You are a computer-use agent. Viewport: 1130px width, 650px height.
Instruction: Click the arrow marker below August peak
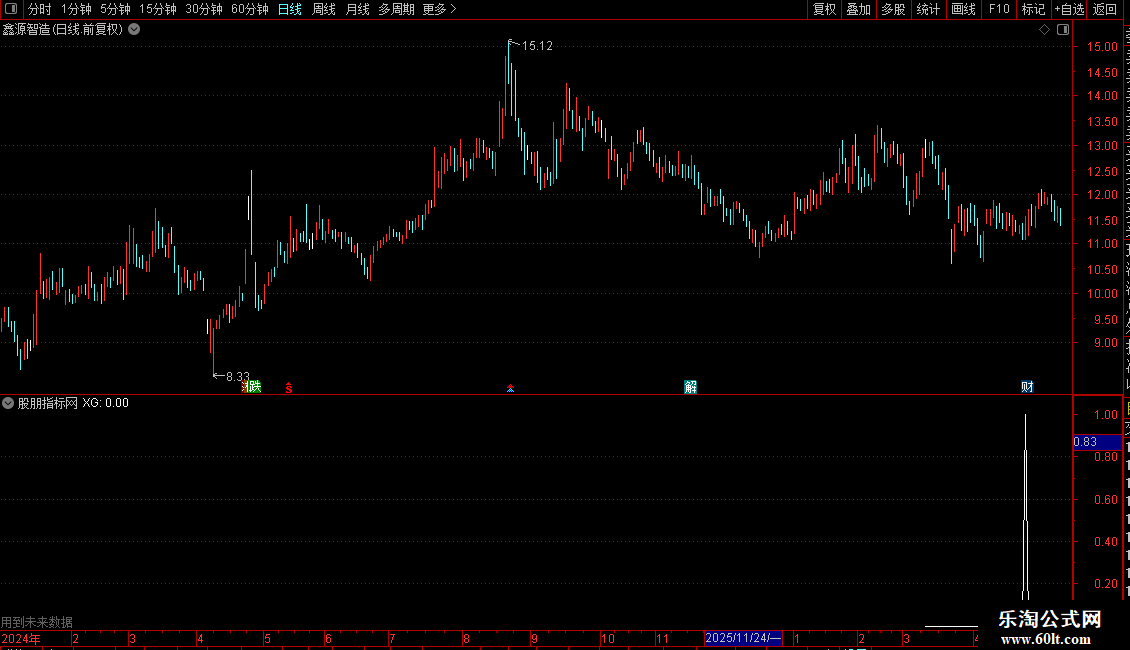(510, 388)
